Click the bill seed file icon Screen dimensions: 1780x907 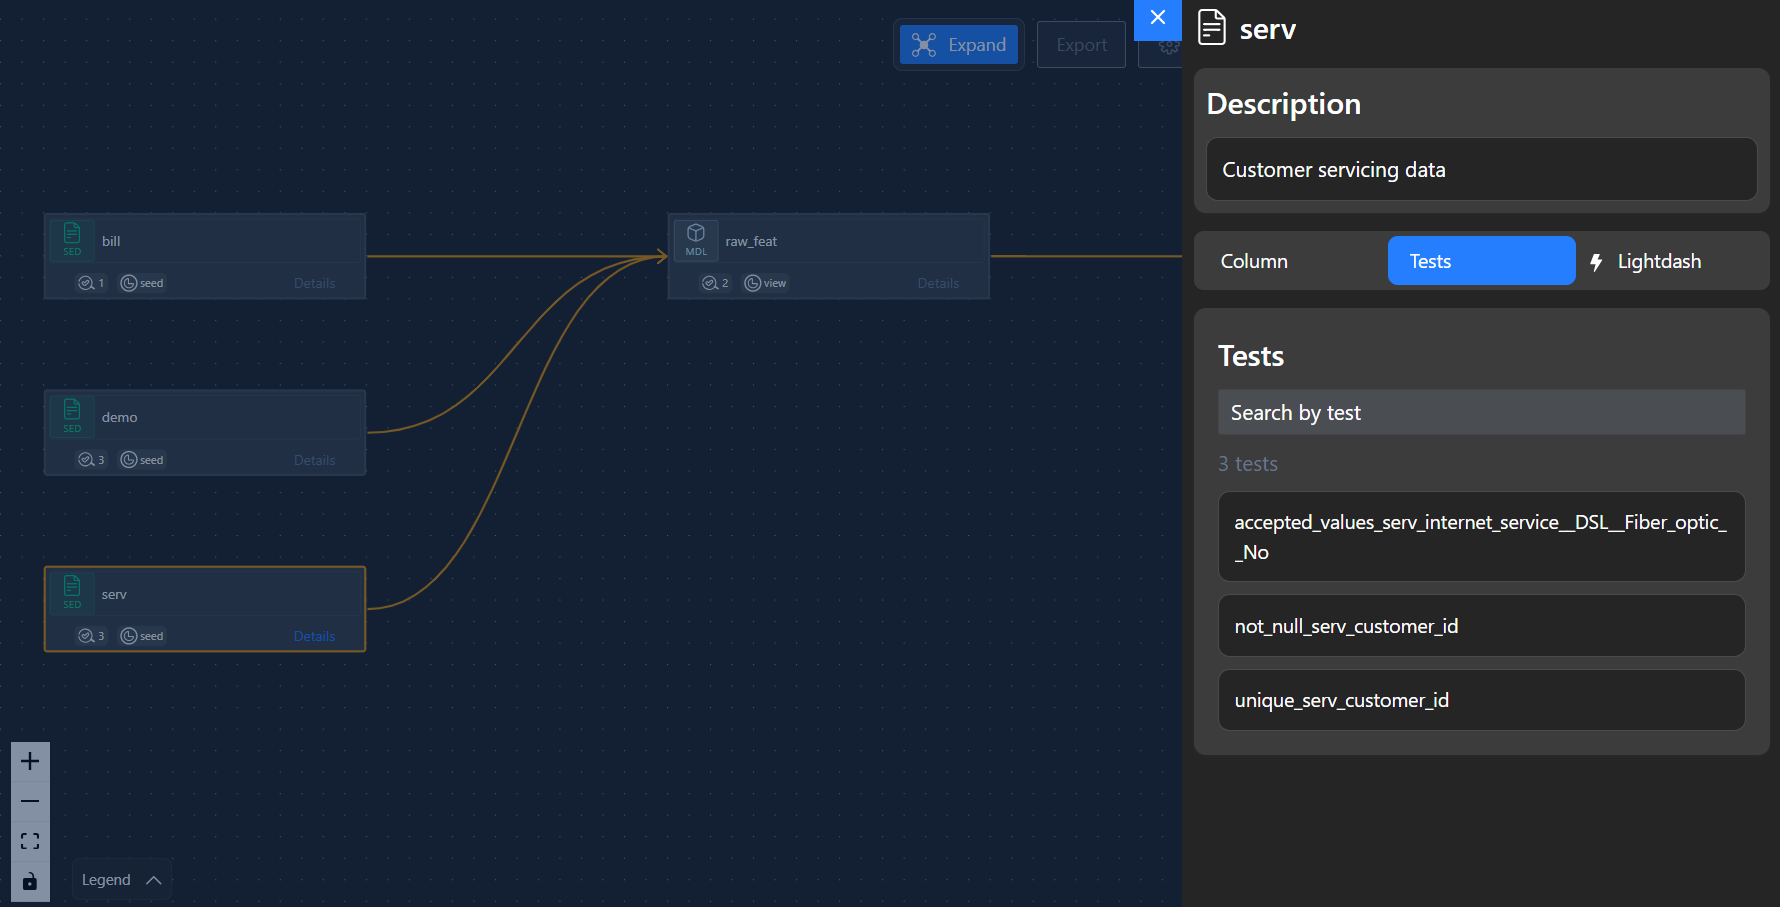point(72,234)
